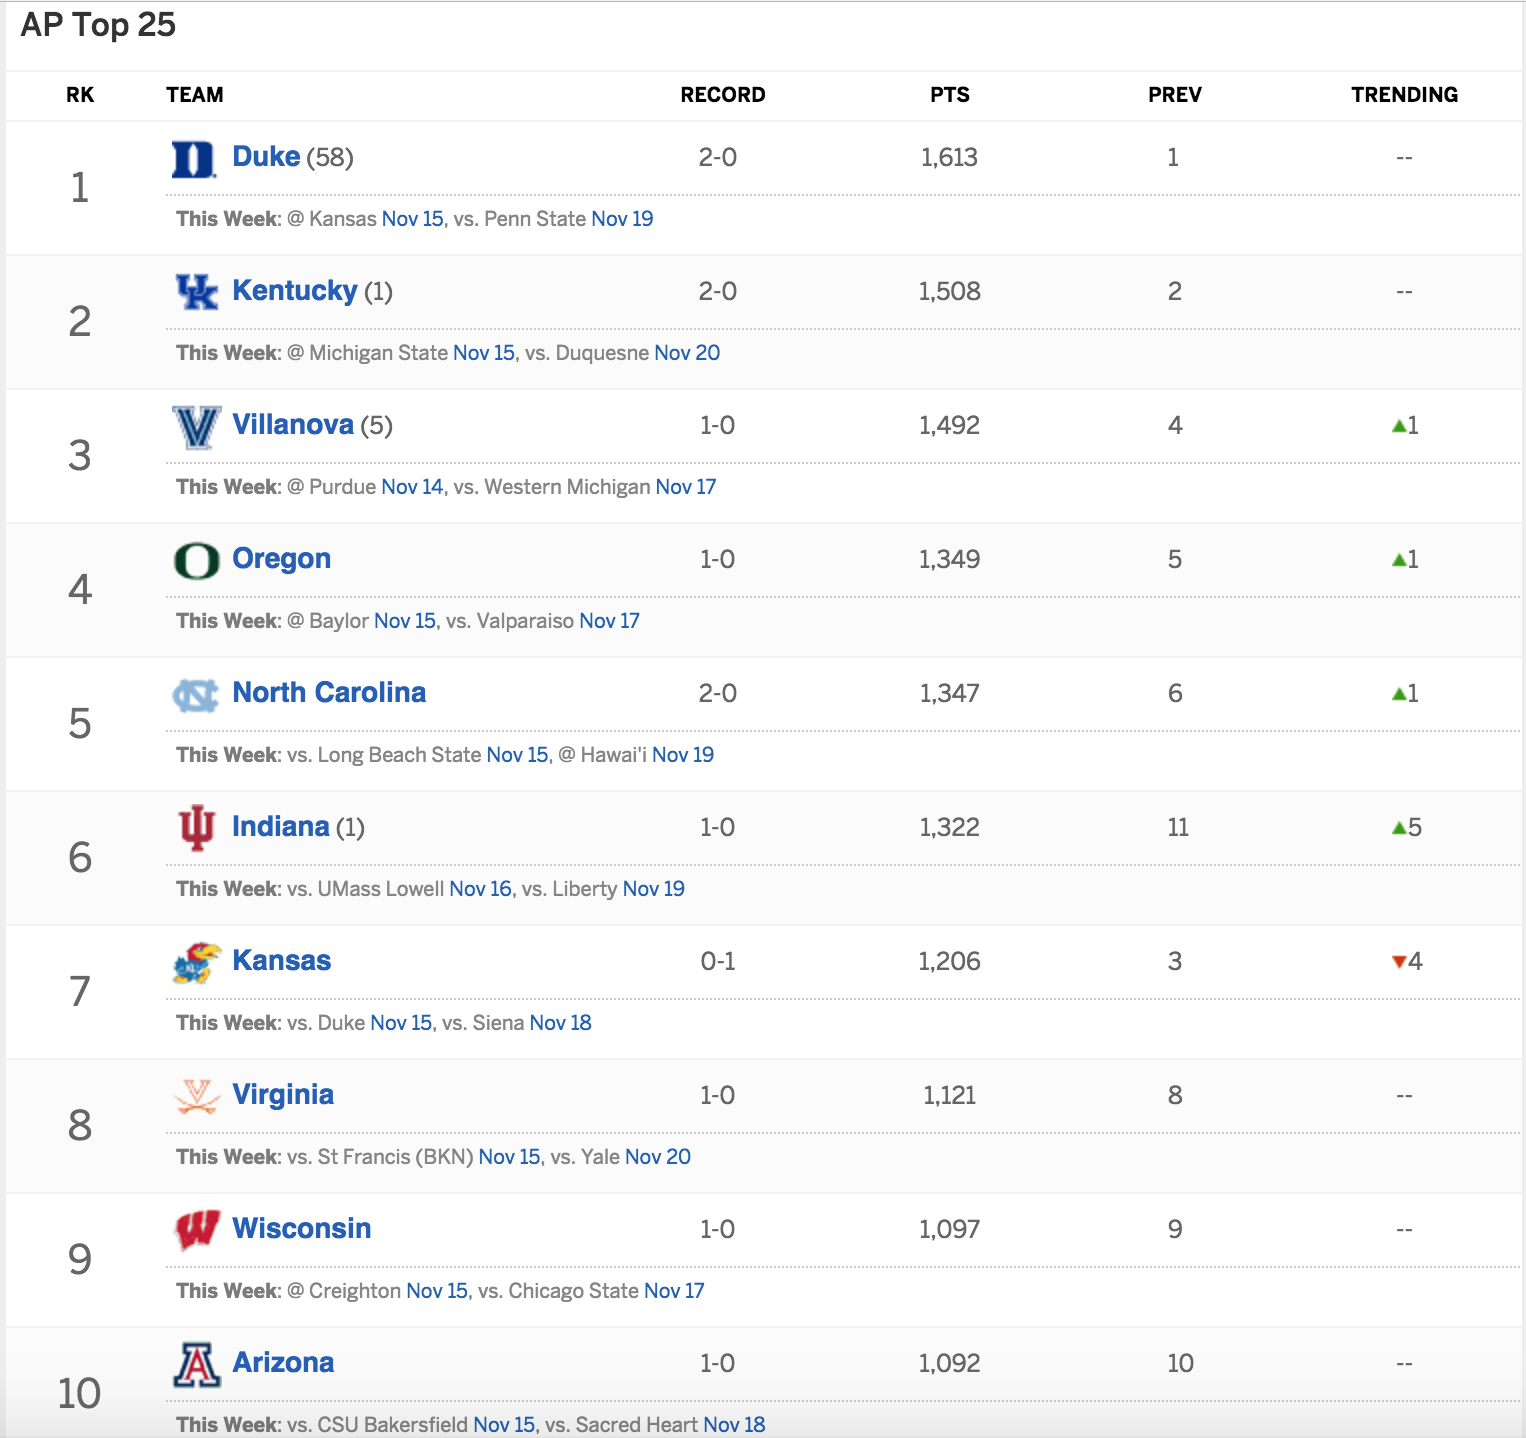Click the Indiana trident logo
This screenshot has height=1438, width=1526.
[196, 828]
